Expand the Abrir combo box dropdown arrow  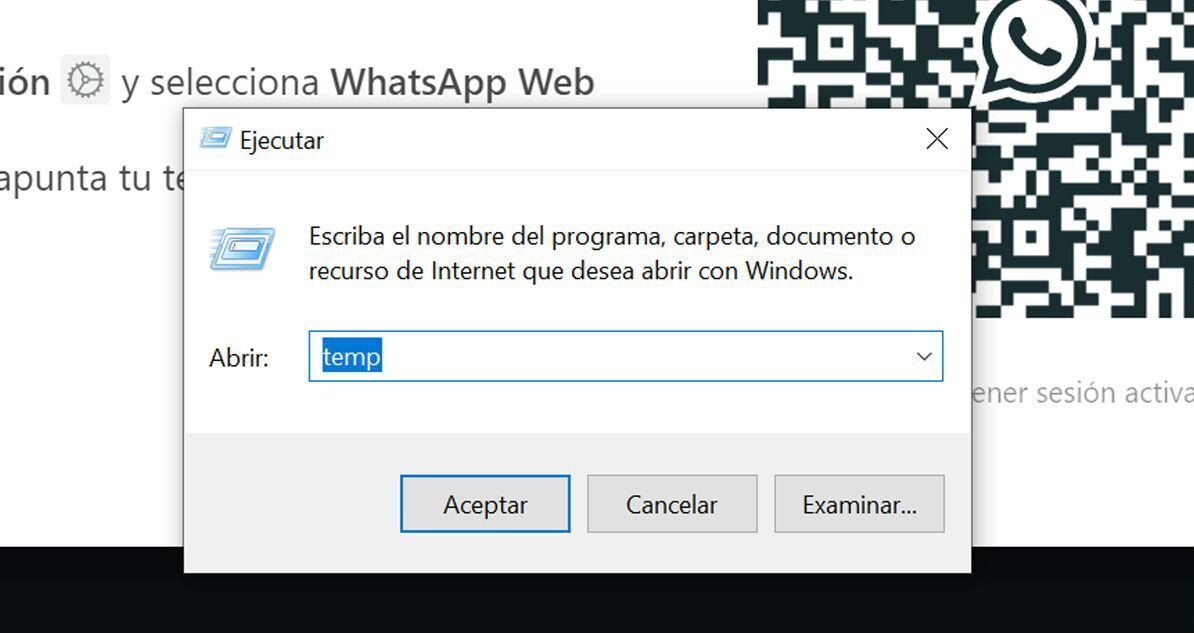tap(924, 356)
